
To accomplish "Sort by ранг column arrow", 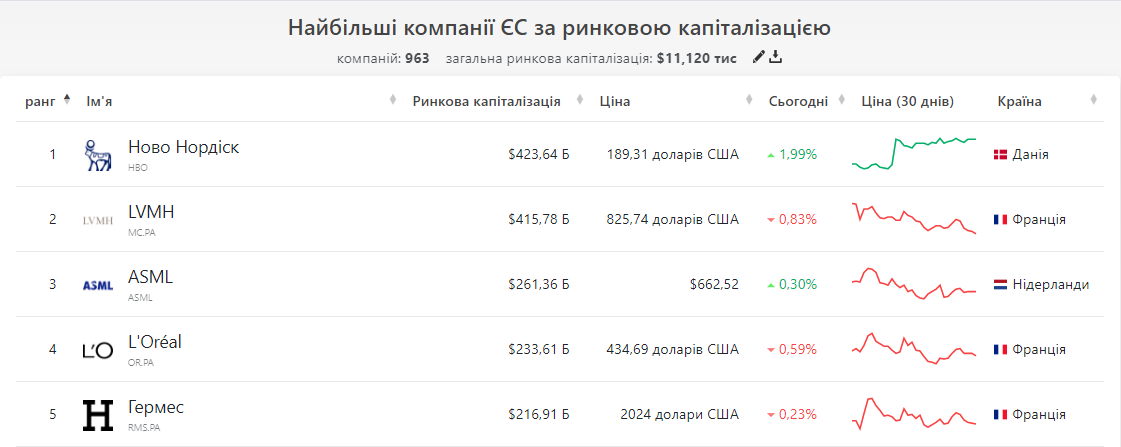I will coord(67,100).
